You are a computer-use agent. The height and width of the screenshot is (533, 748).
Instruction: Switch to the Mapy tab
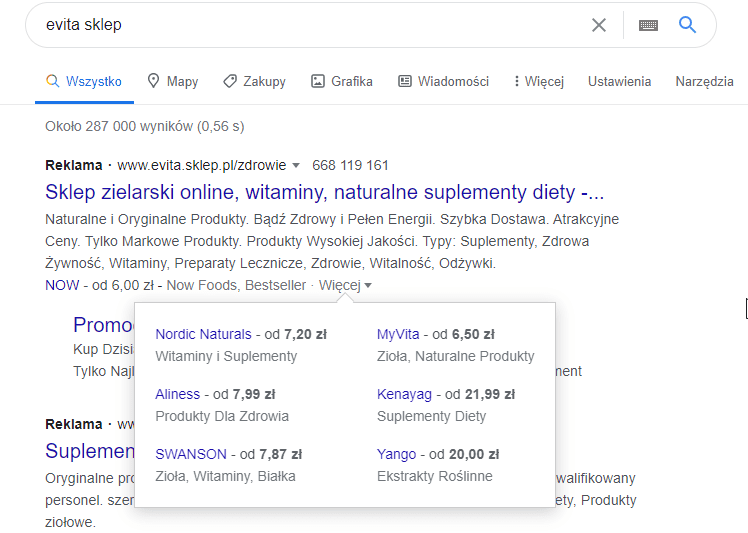click(x=173, y=82)
